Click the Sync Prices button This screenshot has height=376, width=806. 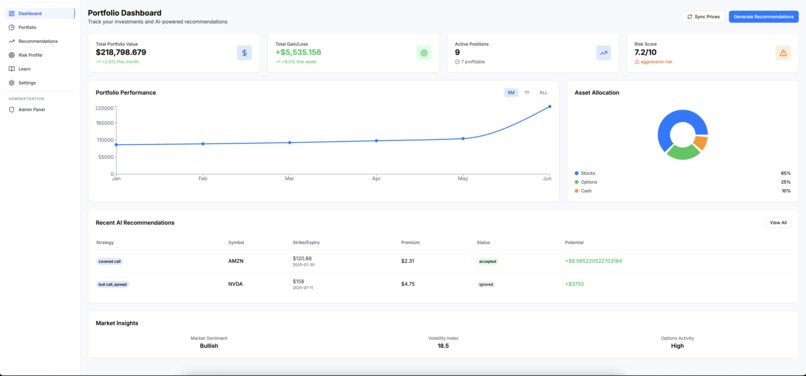pos(703,17)
